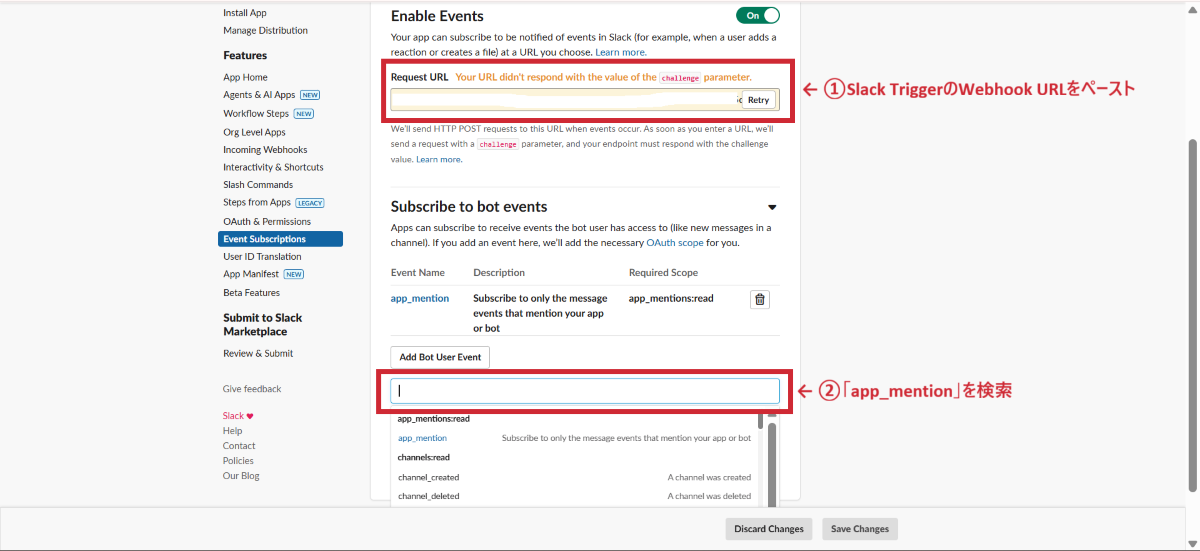Click Add Bot User Event button
The height and width of the screenshot is (551, 1200).
pos(440,357)
